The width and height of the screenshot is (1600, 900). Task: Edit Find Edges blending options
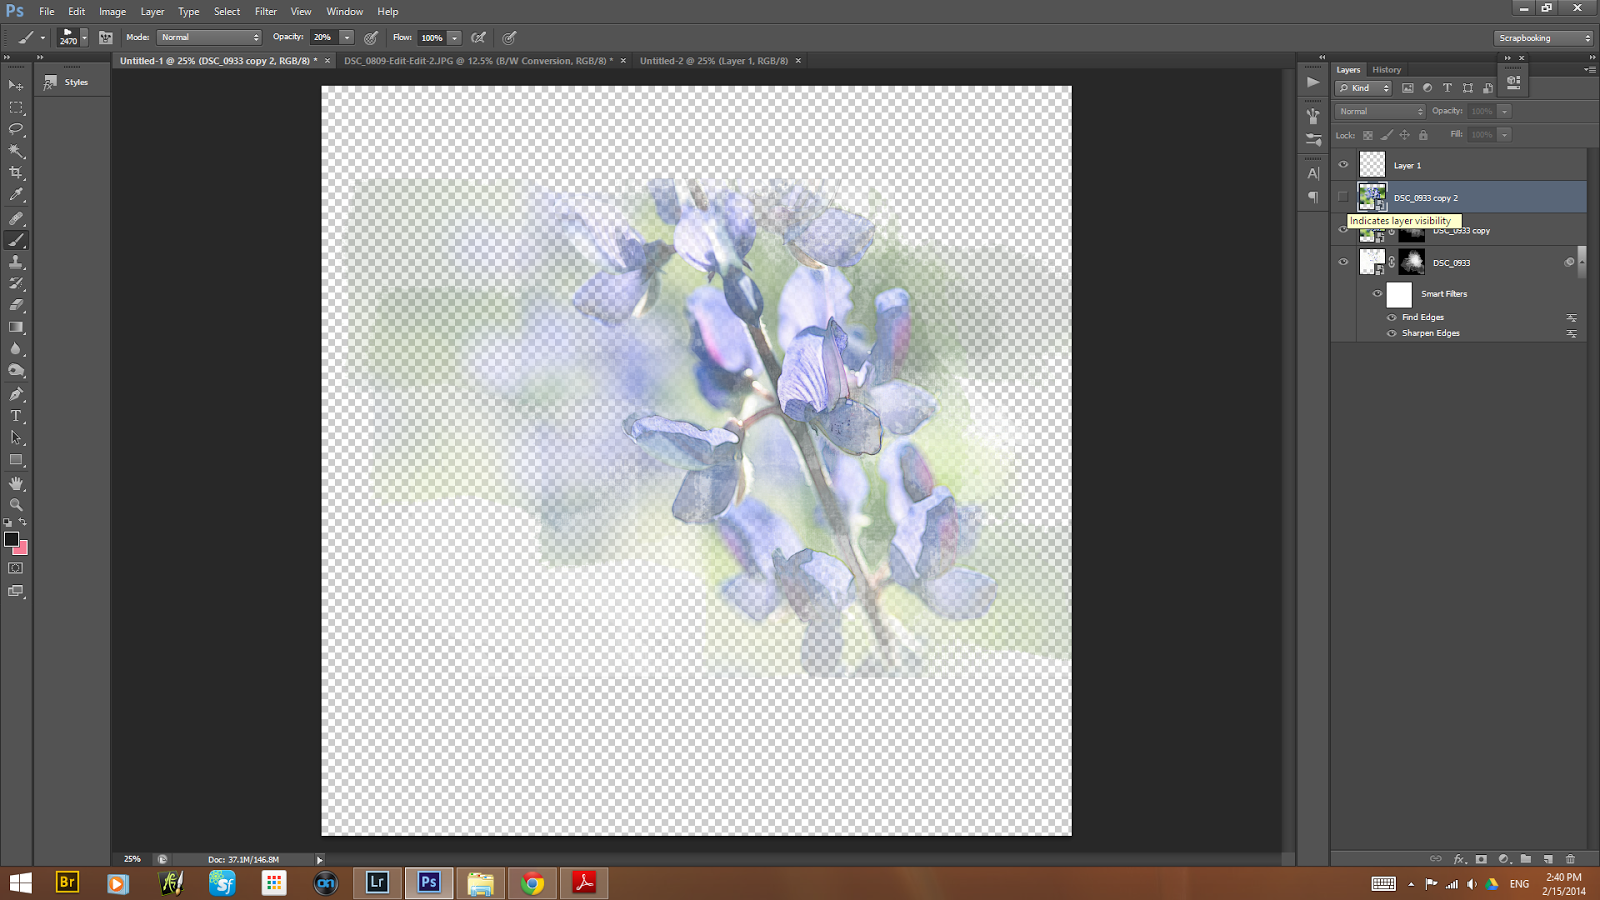click(x=1571, y=318)
